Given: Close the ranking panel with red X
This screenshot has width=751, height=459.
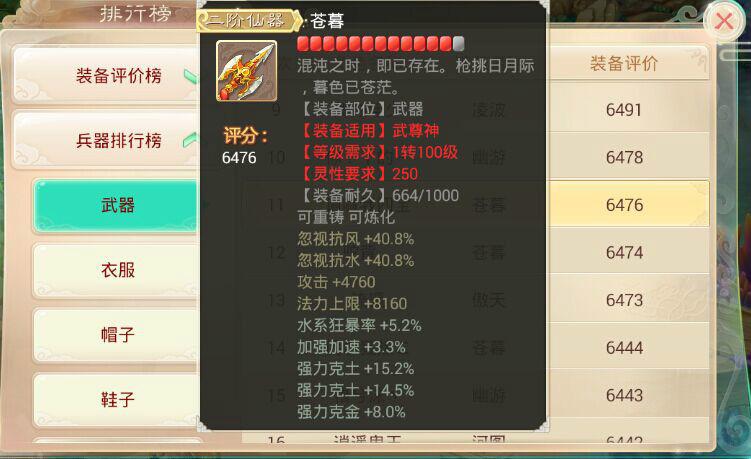Looking at the screenshot, I should point(724,22).
